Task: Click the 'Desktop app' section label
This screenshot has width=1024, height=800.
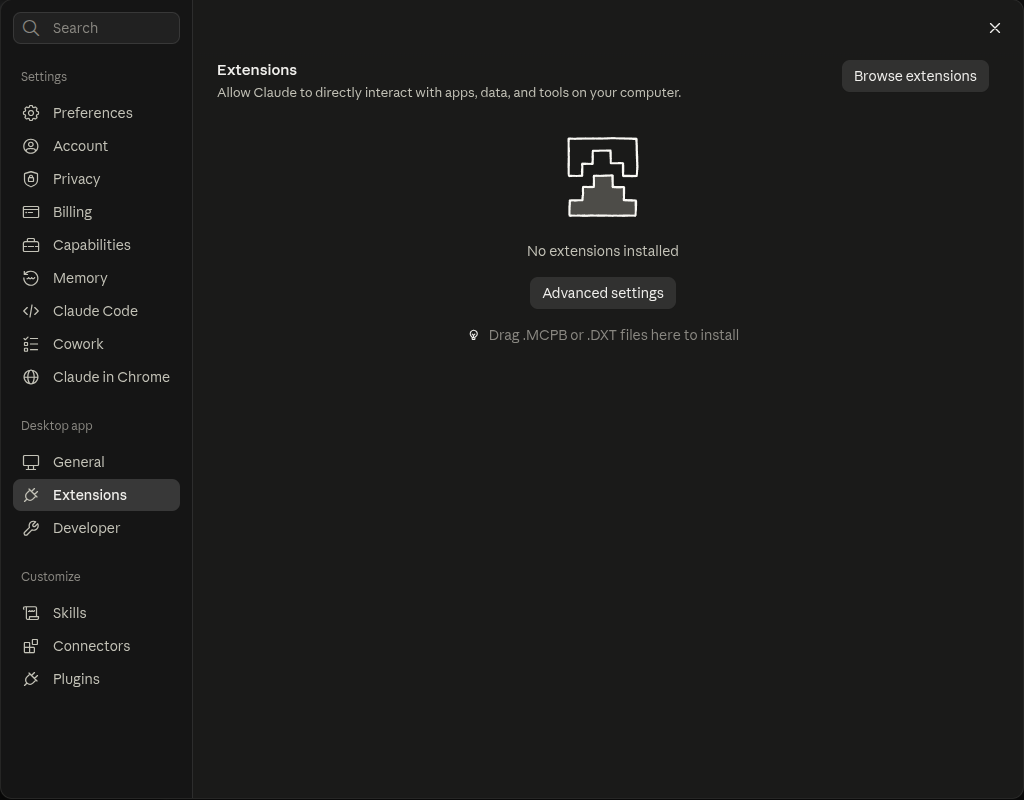Action: click(57, 426)
